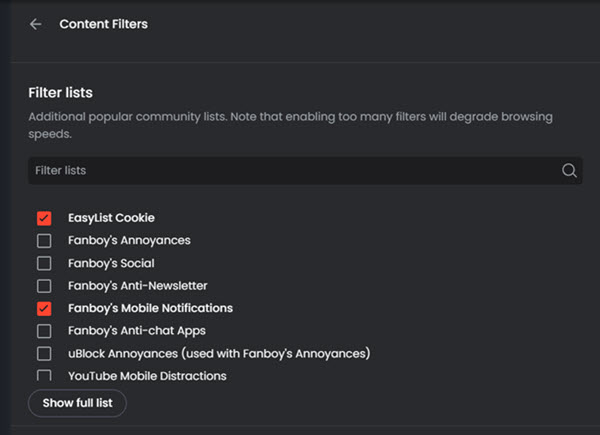600x435 pixels.
Task: Turn on Fanboy's Anti-chat Apps checkbox
Action: click(44, 331)
